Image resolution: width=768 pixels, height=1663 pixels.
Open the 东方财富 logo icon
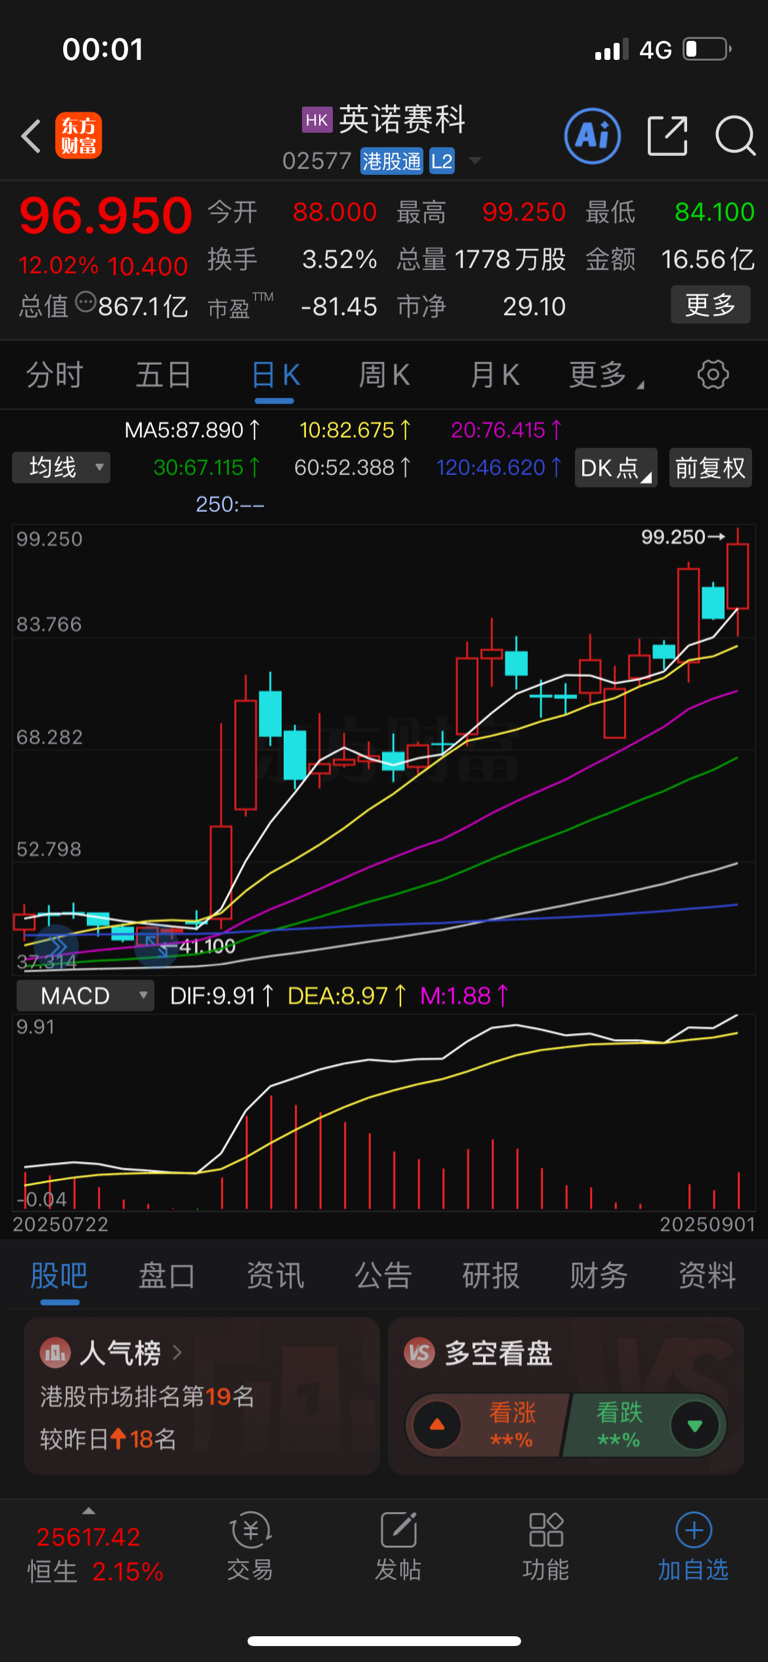point(78,136)
